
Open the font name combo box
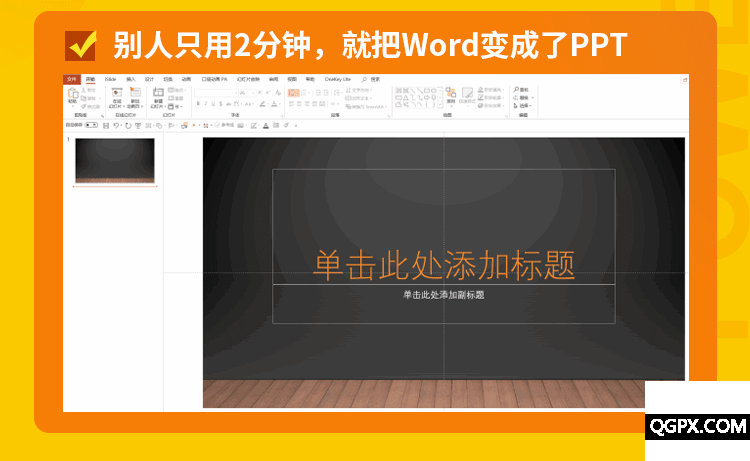[216, 93]
